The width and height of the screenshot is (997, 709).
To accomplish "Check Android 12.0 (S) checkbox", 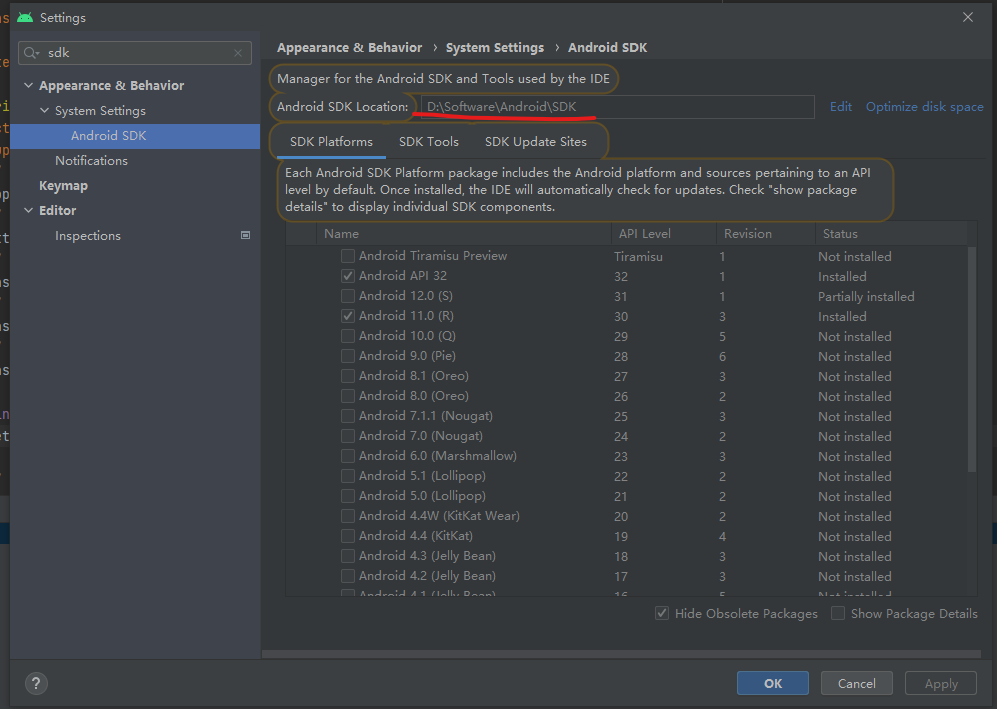I will click(x=348, y=296).
